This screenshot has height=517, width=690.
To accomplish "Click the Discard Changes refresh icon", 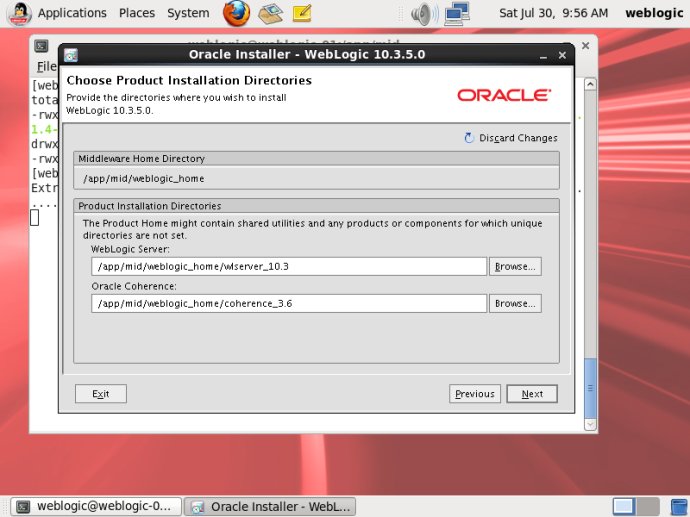I will (x=469, y=138).
